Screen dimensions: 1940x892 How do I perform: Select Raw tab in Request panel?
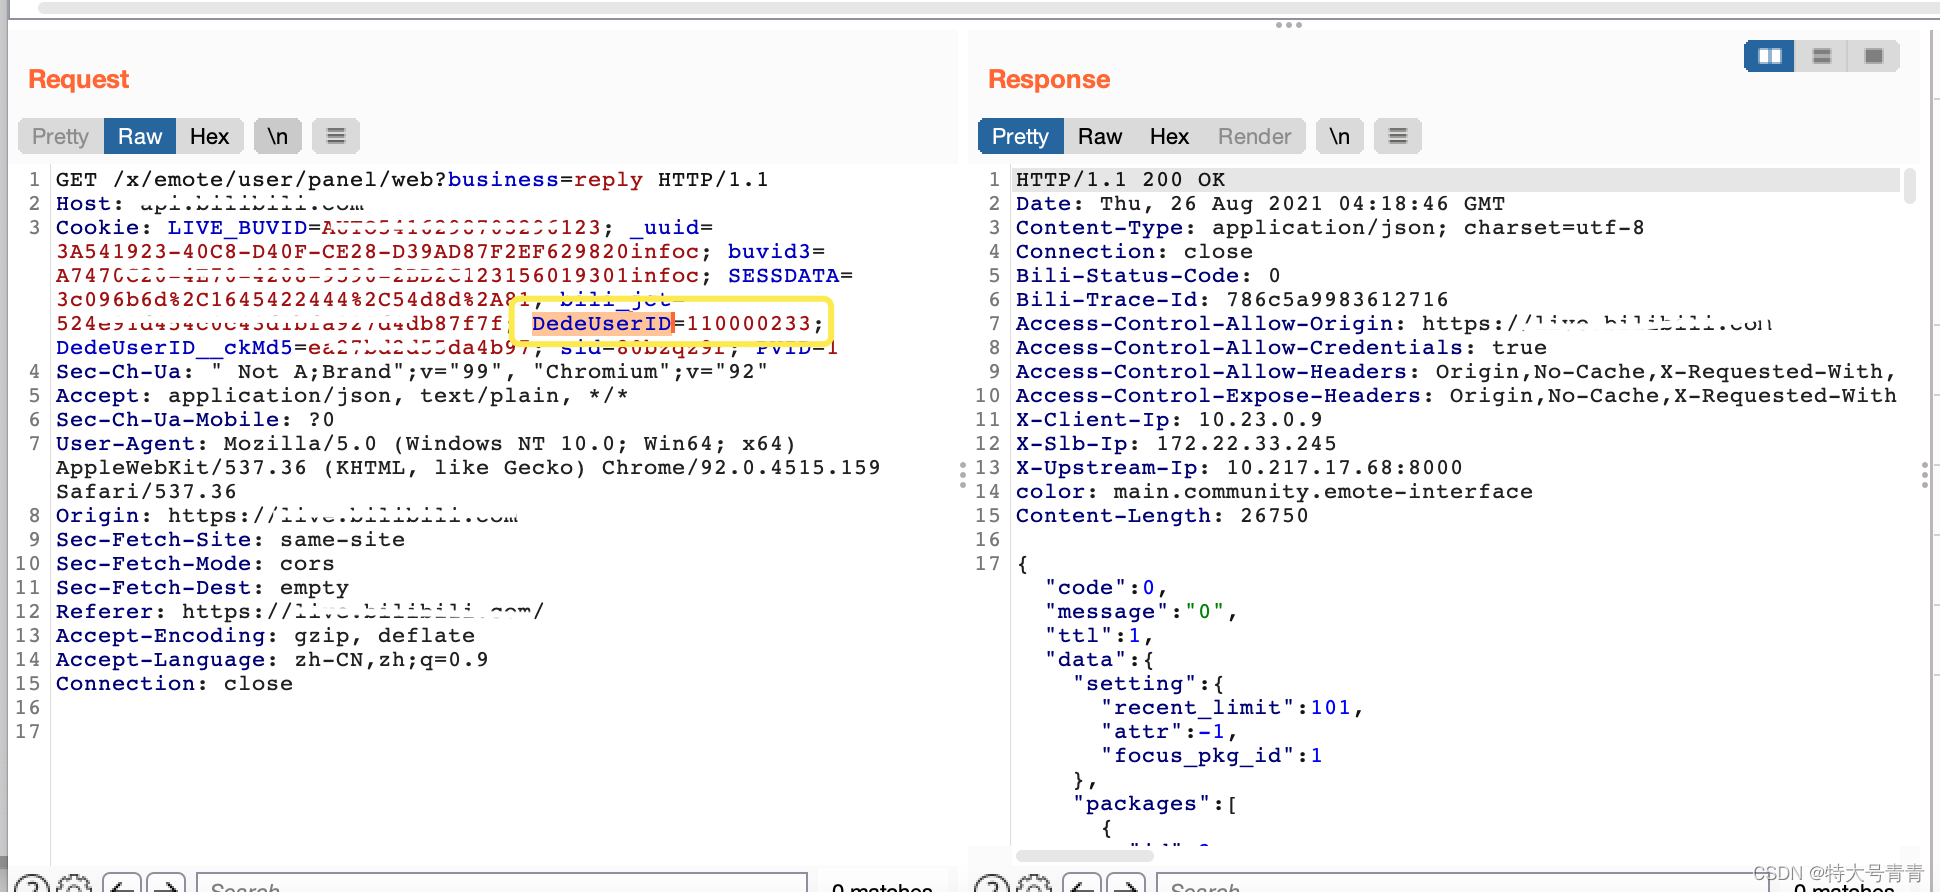point(140,136)
